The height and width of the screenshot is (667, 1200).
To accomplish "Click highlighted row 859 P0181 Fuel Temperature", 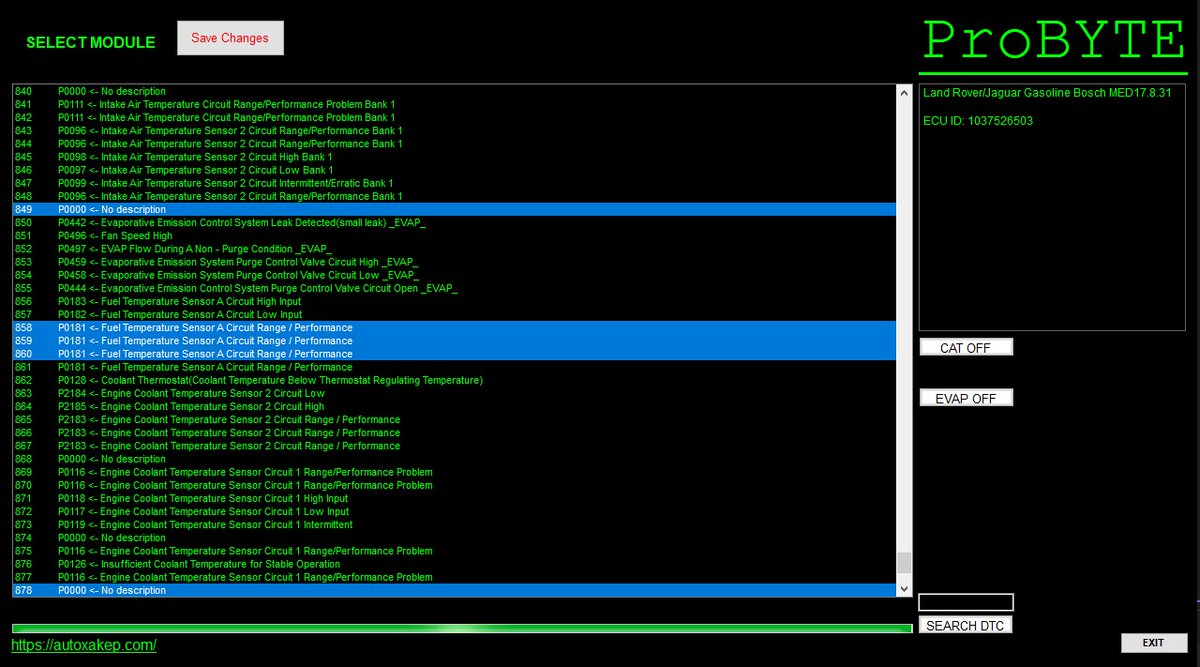I will point(454,341).
